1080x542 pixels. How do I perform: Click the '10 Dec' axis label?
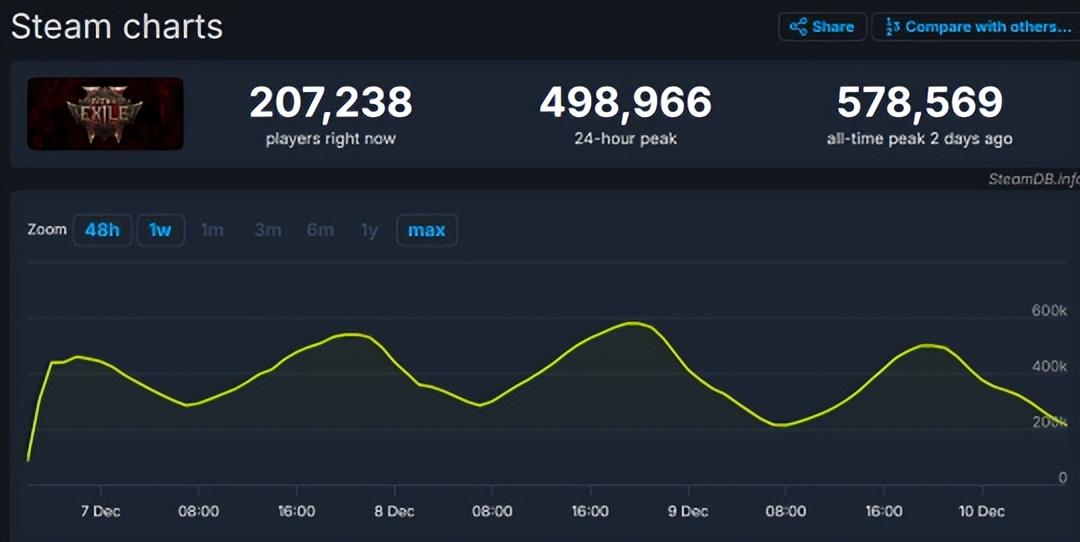point(982,511)
